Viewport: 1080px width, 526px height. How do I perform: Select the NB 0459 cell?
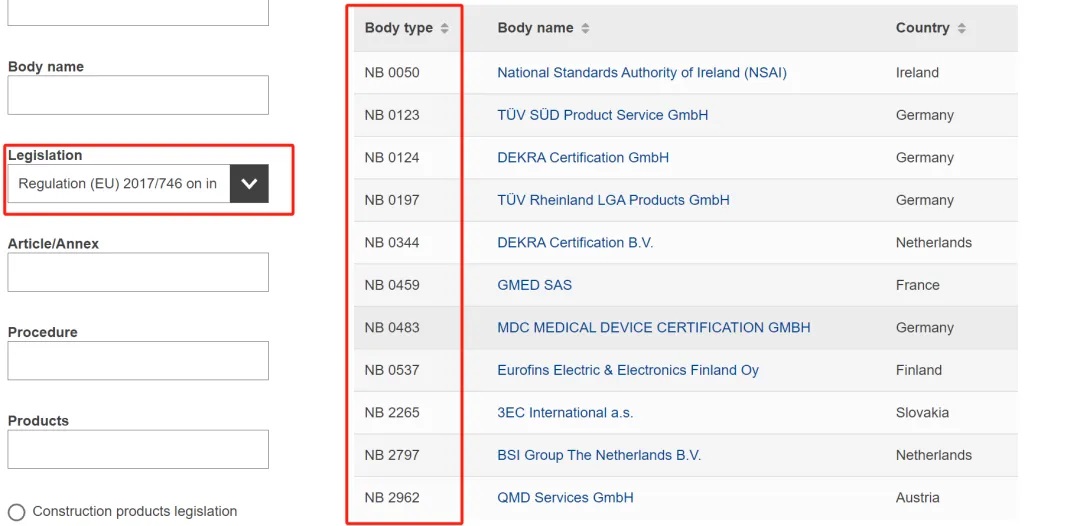(392, 285)
